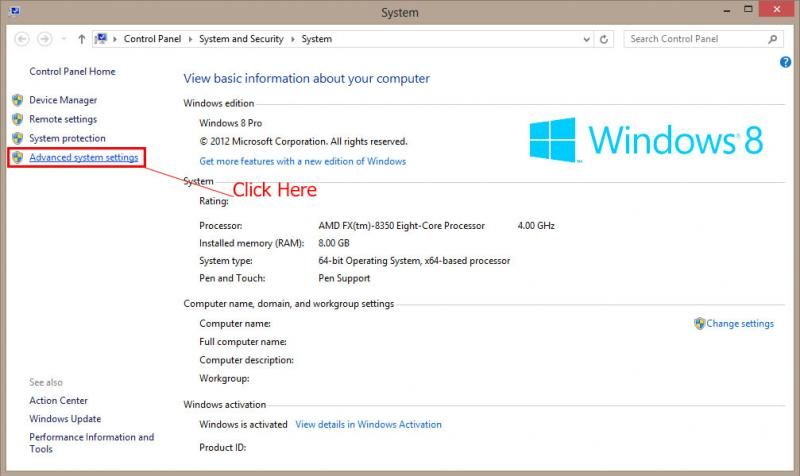Viewport: 800px width, 476px height.
Task: Open Help with the question mark icon
Action: point(785,62)
